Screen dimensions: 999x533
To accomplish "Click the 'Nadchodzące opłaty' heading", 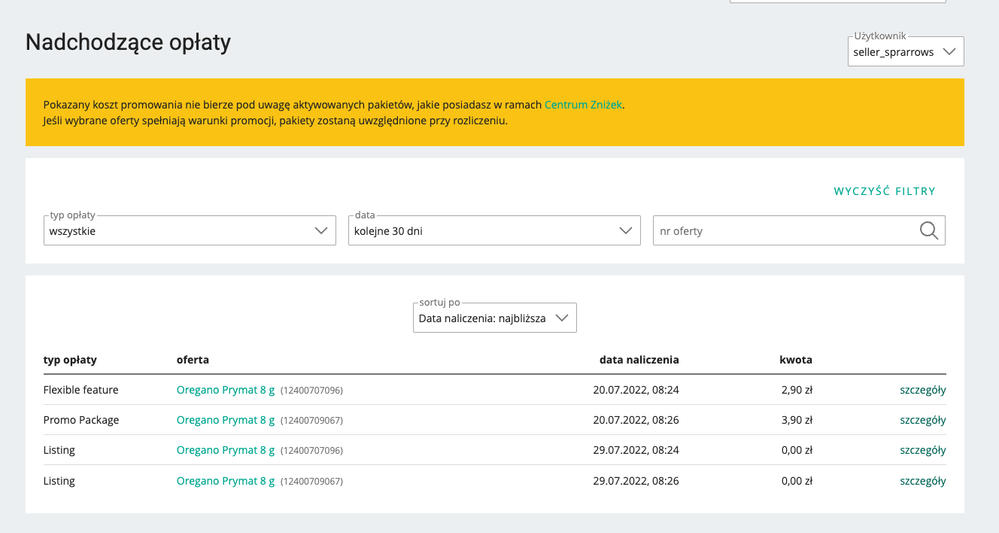I will pos(128,43).
